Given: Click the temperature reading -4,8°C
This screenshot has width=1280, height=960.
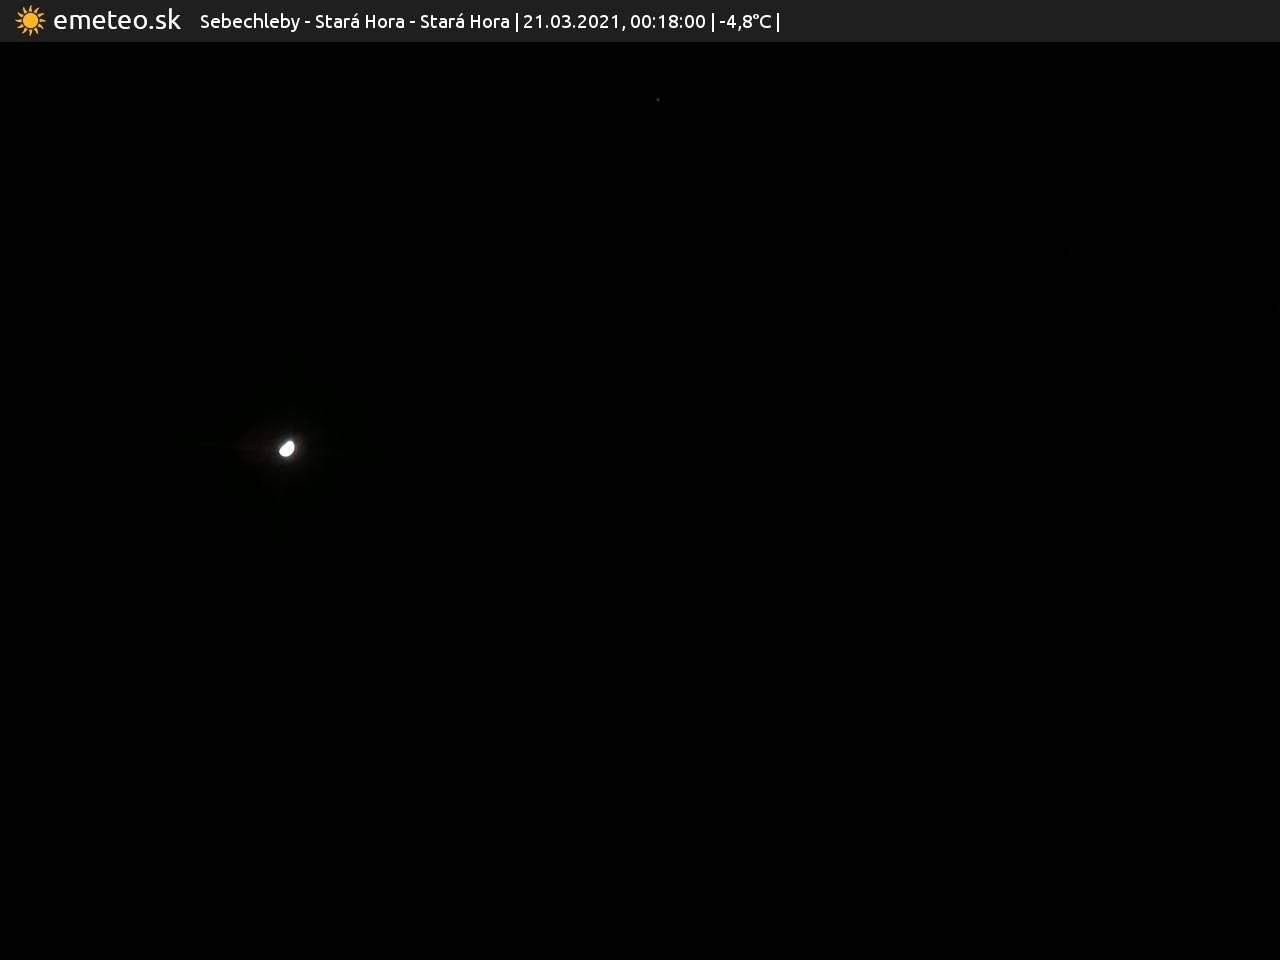Looking at the screenshot, I should click(745, 21).
